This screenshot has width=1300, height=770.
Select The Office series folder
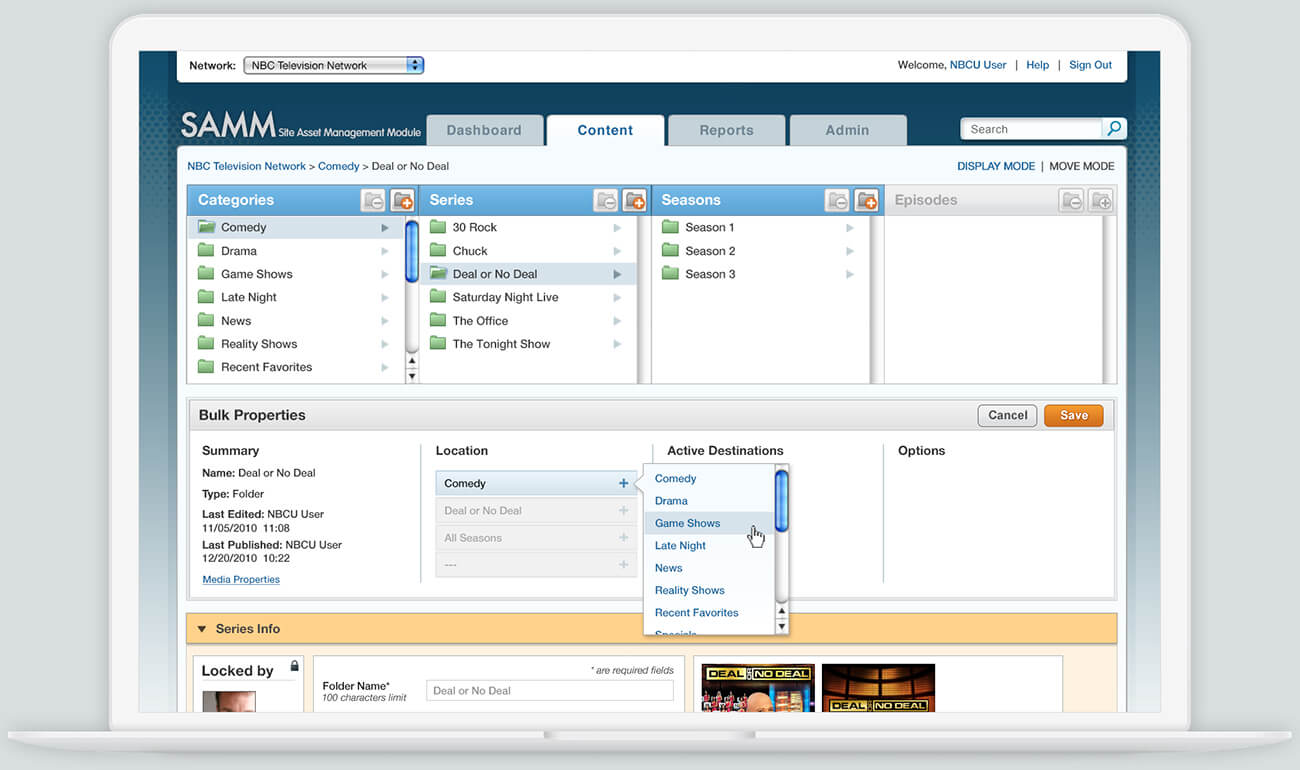click(480, 321)
